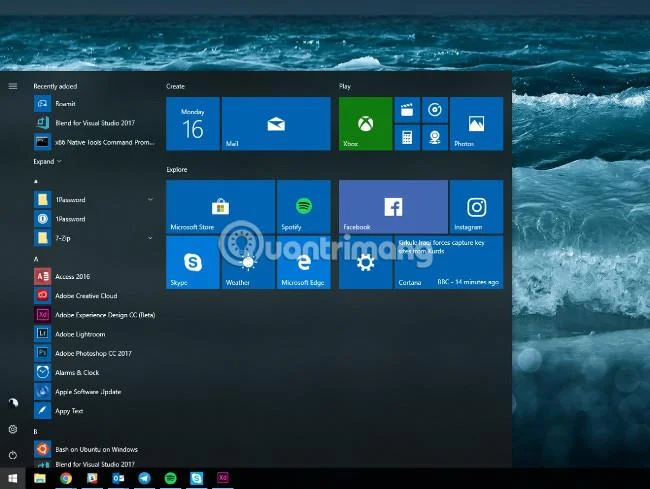Open Spotify from the taskbar
650x489 pixels.
pos(170,479)
